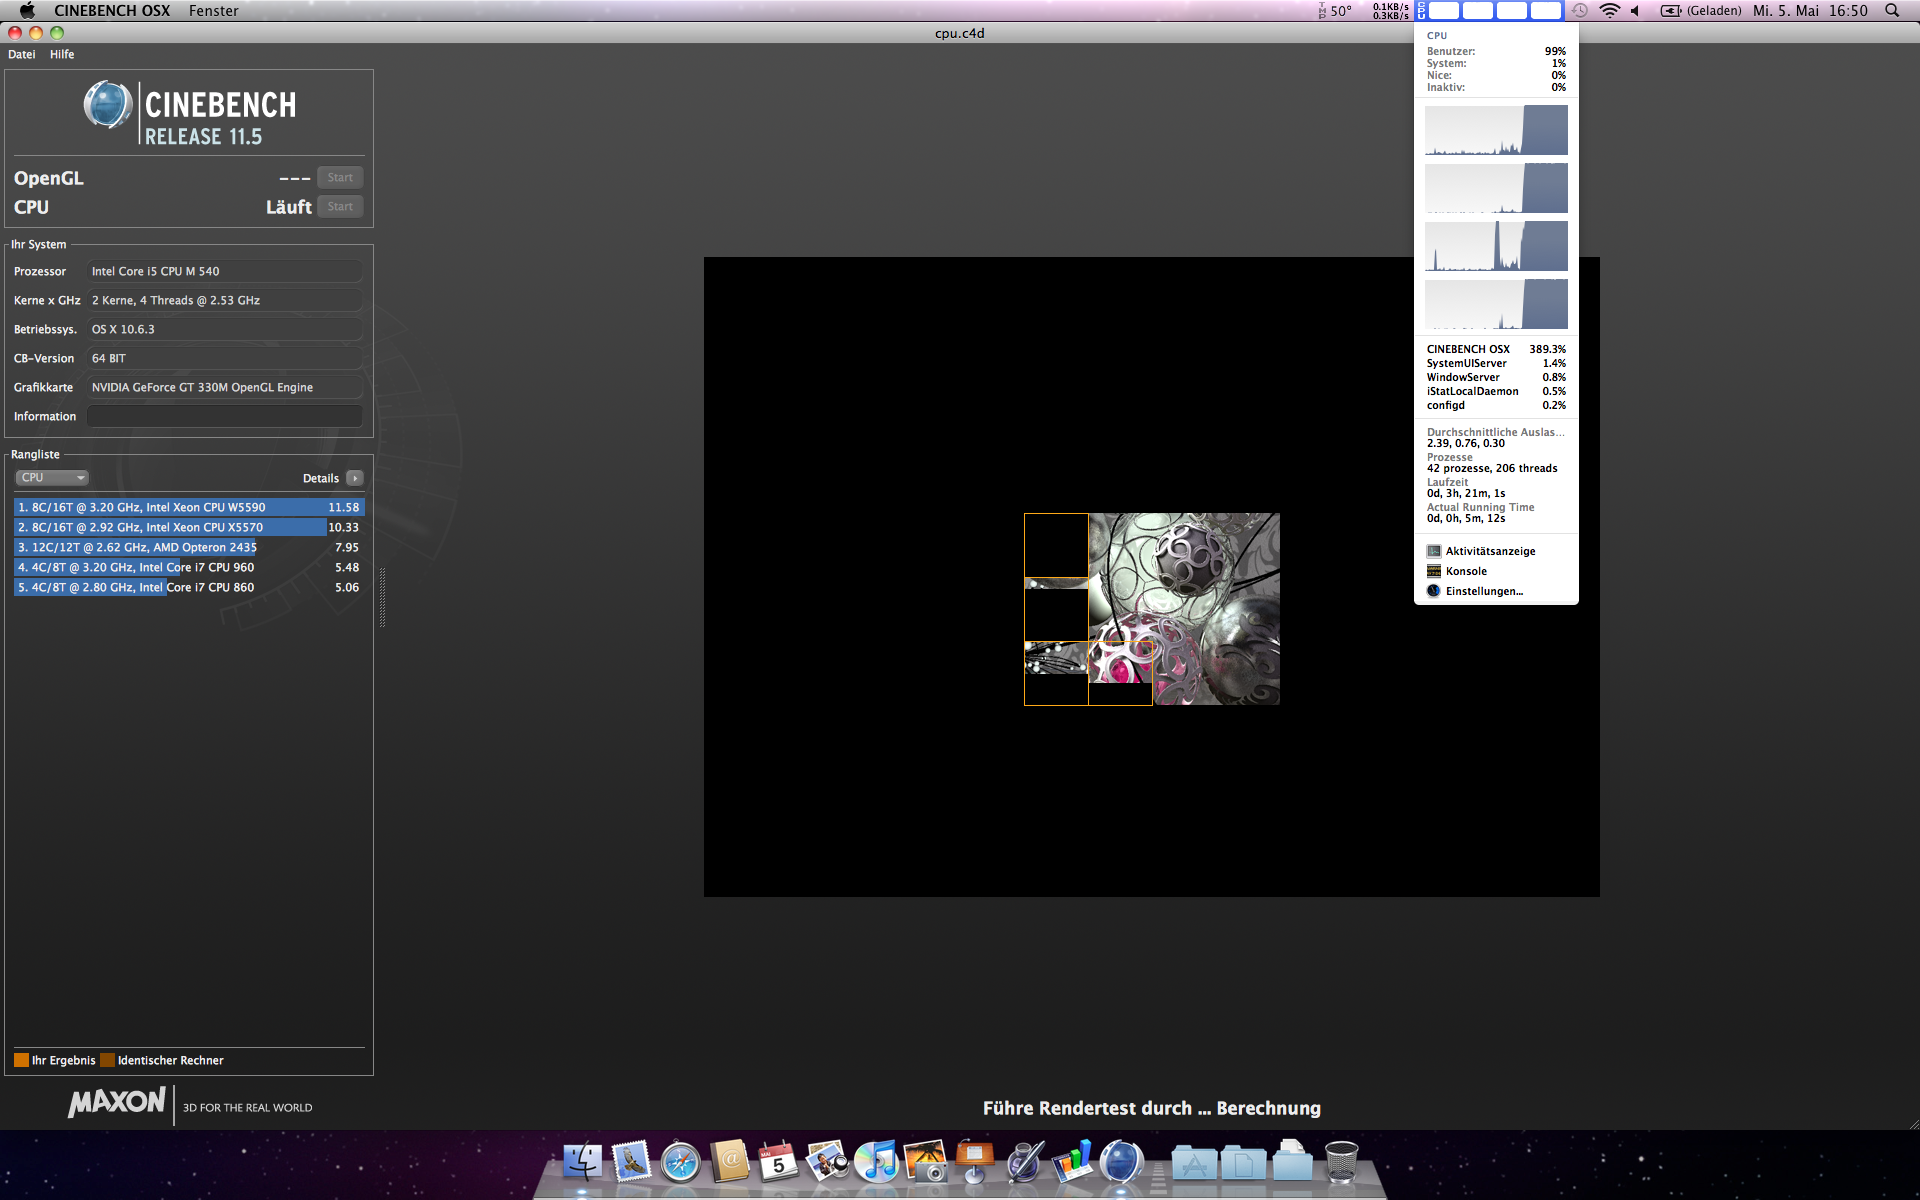Select ranking row AMD Opteron 2435

[x=188, y=547]
